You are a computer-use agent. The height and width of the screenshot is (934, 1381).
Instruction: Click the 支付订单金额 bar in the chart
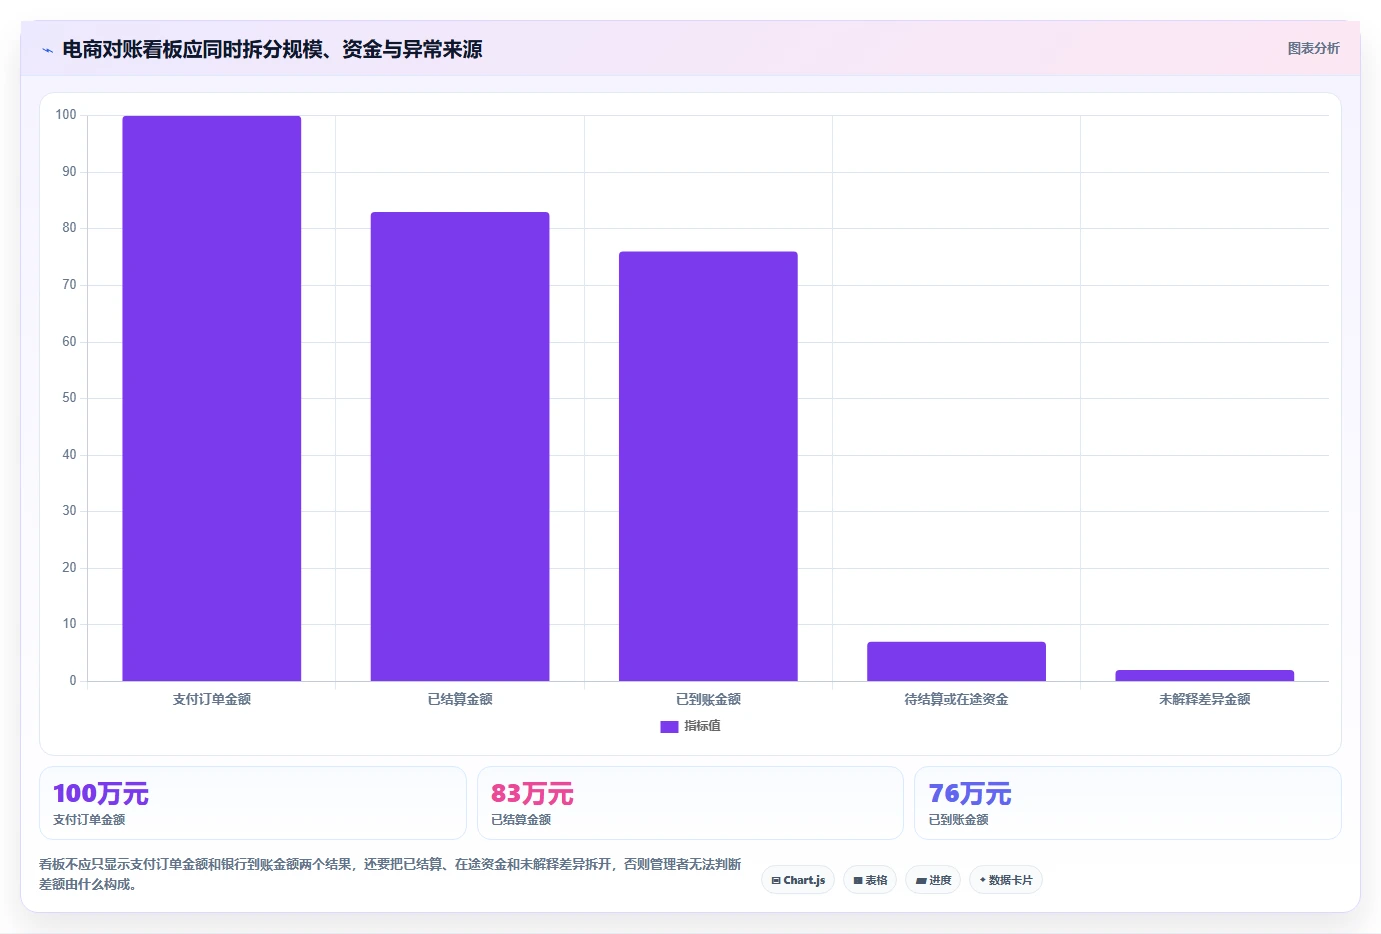pyautogui.click(x=212, y=398)
